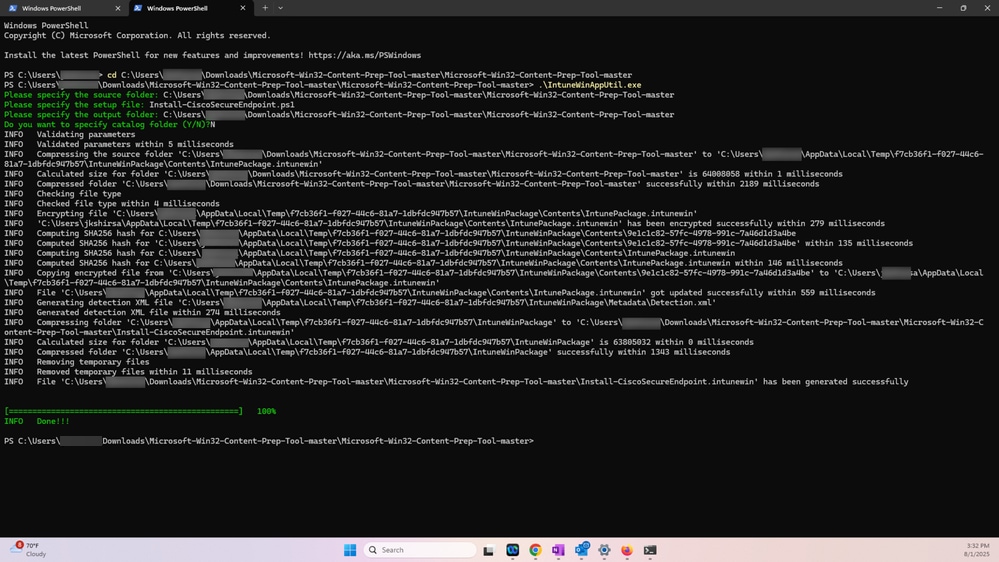The height and width of the screenshot is (562, 999).
Task: Open the https://aka.ms/PSWindows link
Action: pyautogui.click(x=365, y=55)
